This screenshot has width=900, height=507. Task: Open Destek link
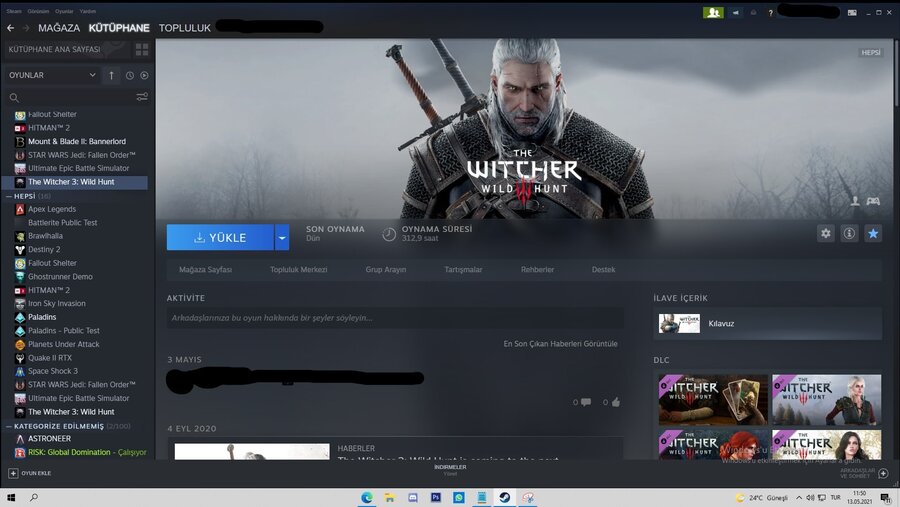[603, 269]
